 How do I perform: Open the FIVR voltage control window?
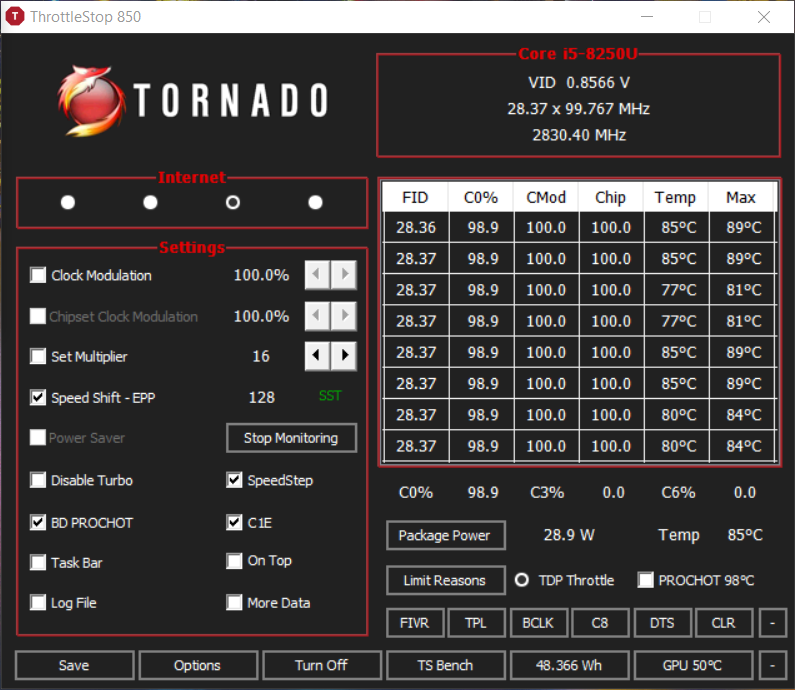coord(415,623)
